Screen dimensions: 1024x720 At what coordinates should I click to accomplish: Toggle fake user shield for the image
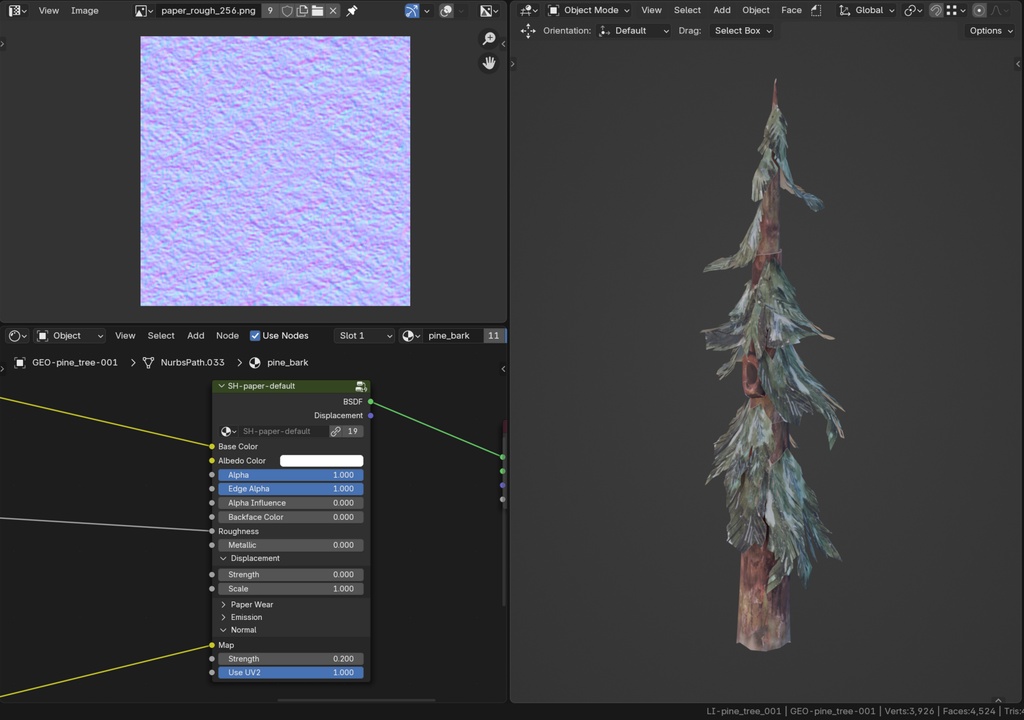coord(287,11)
